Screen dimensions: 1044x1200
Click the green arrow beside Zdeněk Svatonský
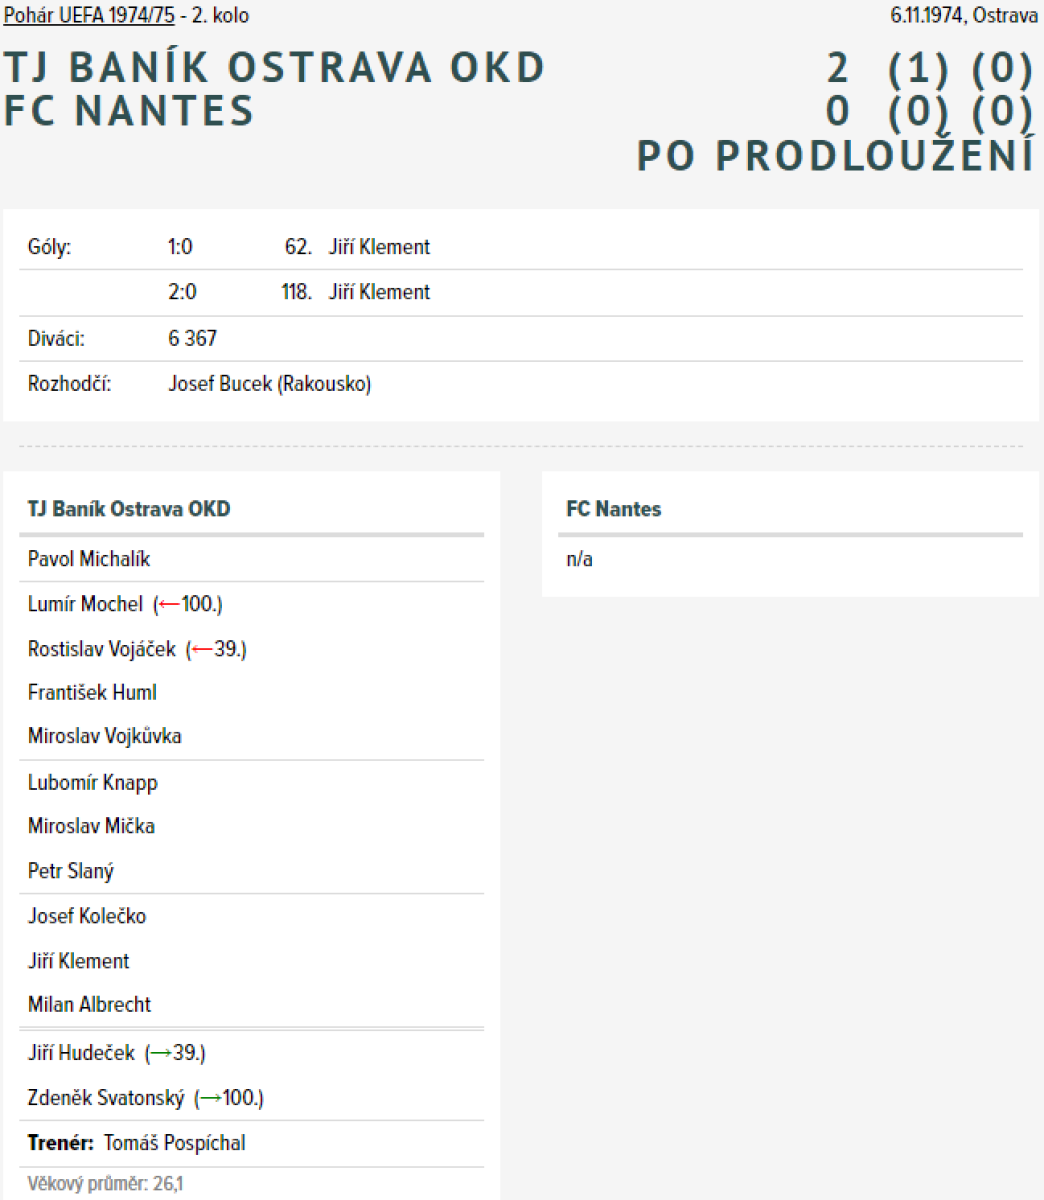coord(210,1099)
